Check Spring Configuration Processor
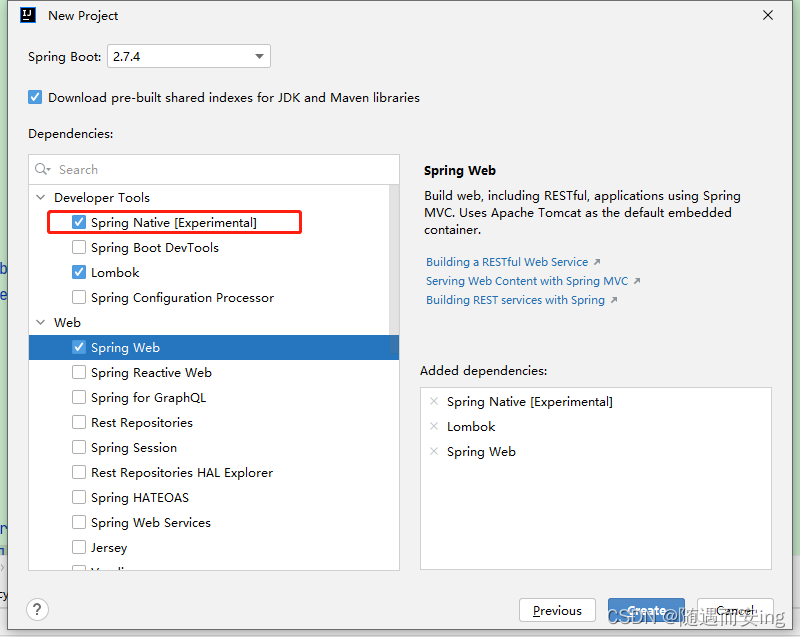The image size is (800, 637). tap(79, 297)
